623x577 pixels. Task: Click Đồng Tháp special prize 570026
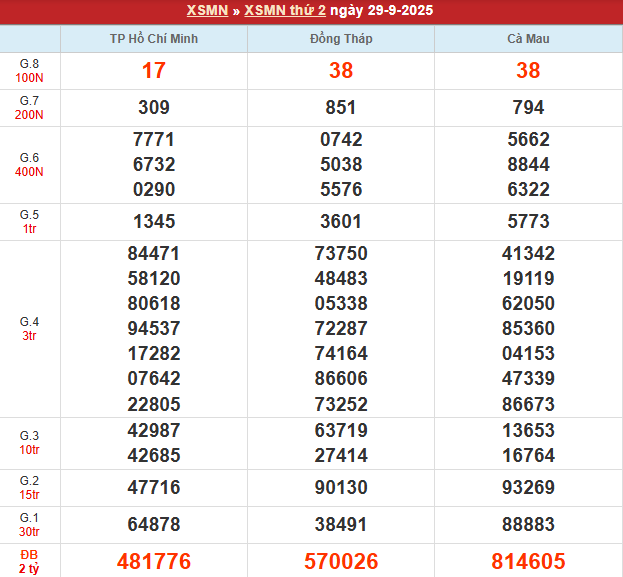point(341,562)
